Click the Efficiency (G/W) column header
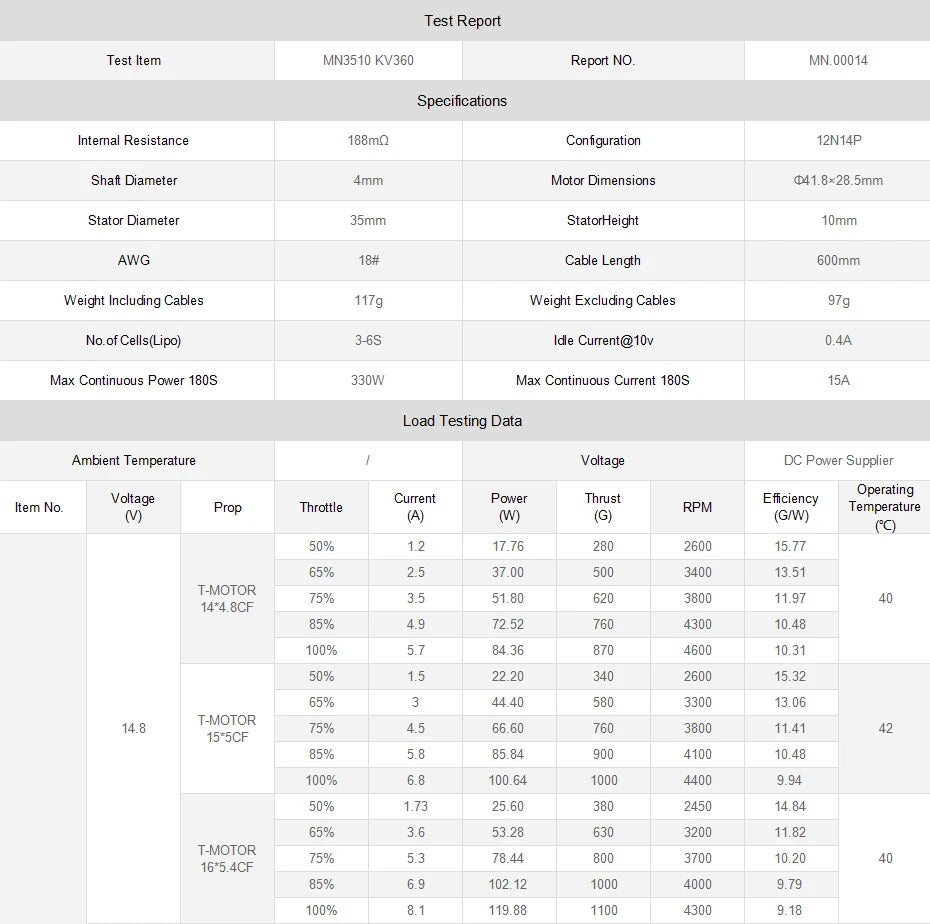Screen dimensions: 930x924 [790, 507]
